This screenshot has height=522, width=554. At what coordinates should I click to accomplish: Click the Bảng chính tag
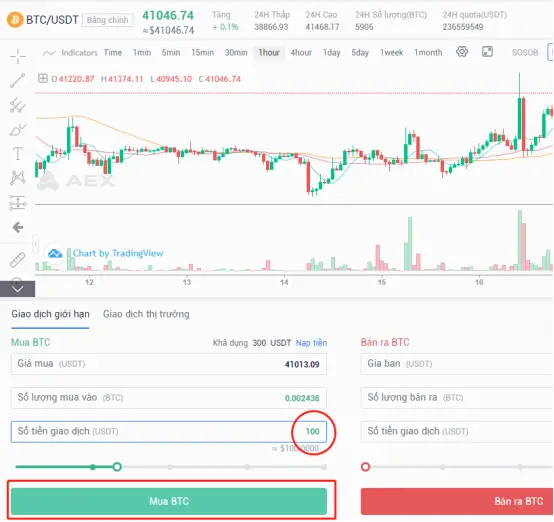(x=107, y=20)
